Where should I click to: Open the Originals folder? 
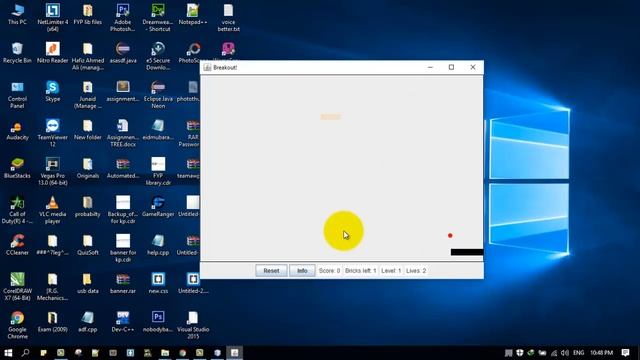88,168
